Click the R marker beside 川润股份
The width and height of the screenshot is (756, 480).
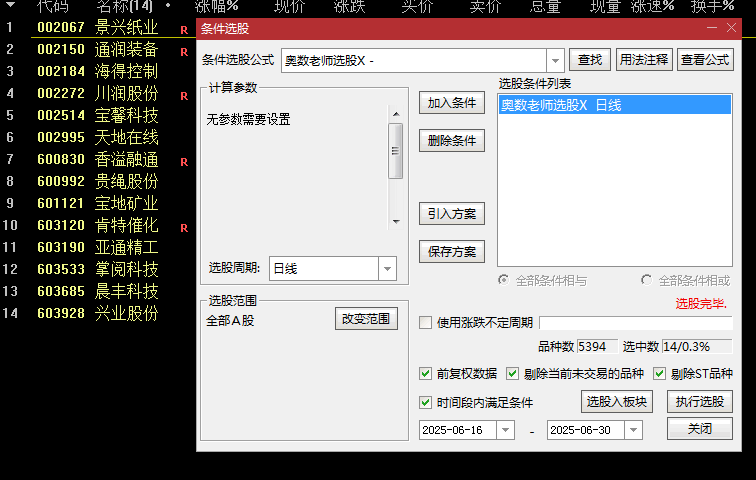tap(184, 96)
